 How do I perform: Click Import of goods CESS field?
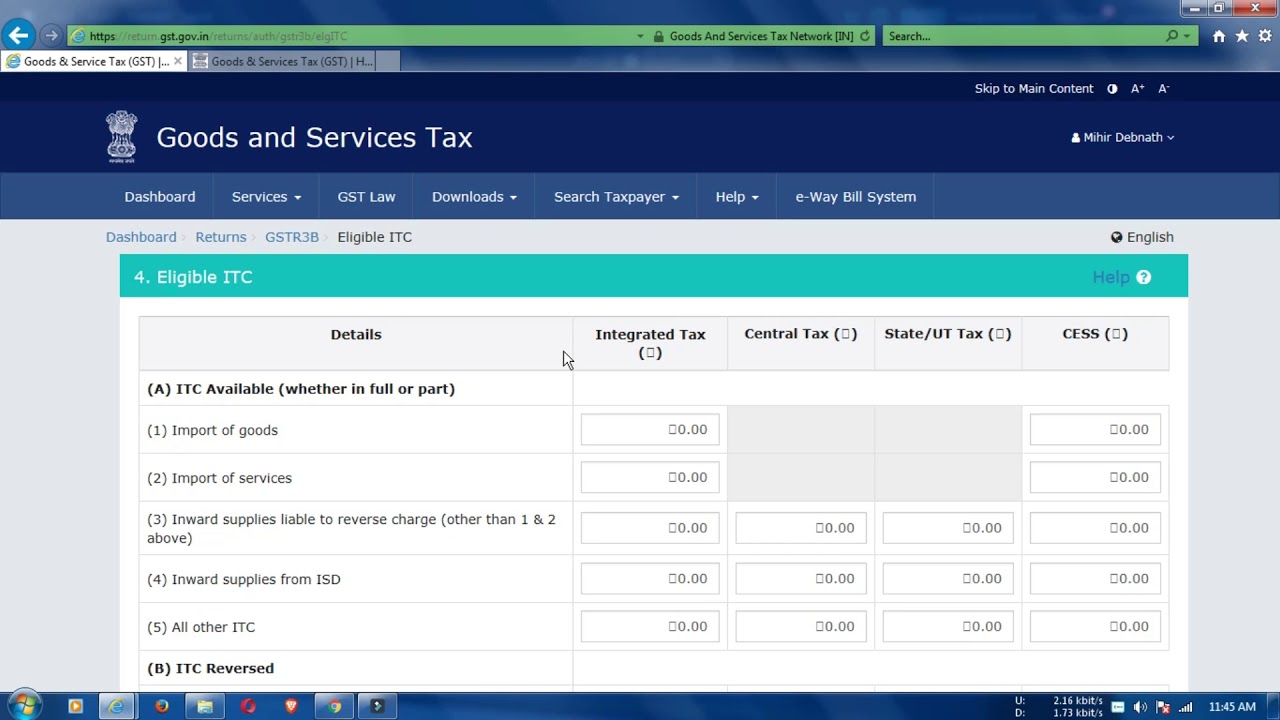pyautogui.click(x=1095, y=430)
